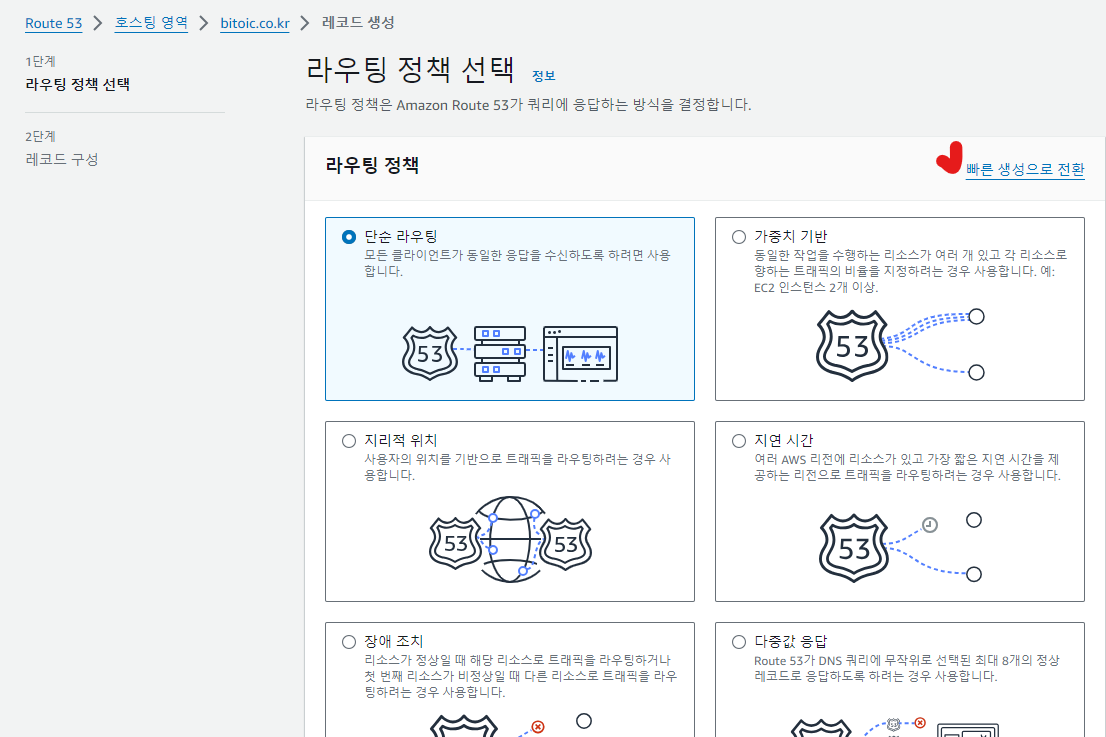Screen dimensions: 1106x737
Task: Click the 2단계 step label
Action: 40,136
